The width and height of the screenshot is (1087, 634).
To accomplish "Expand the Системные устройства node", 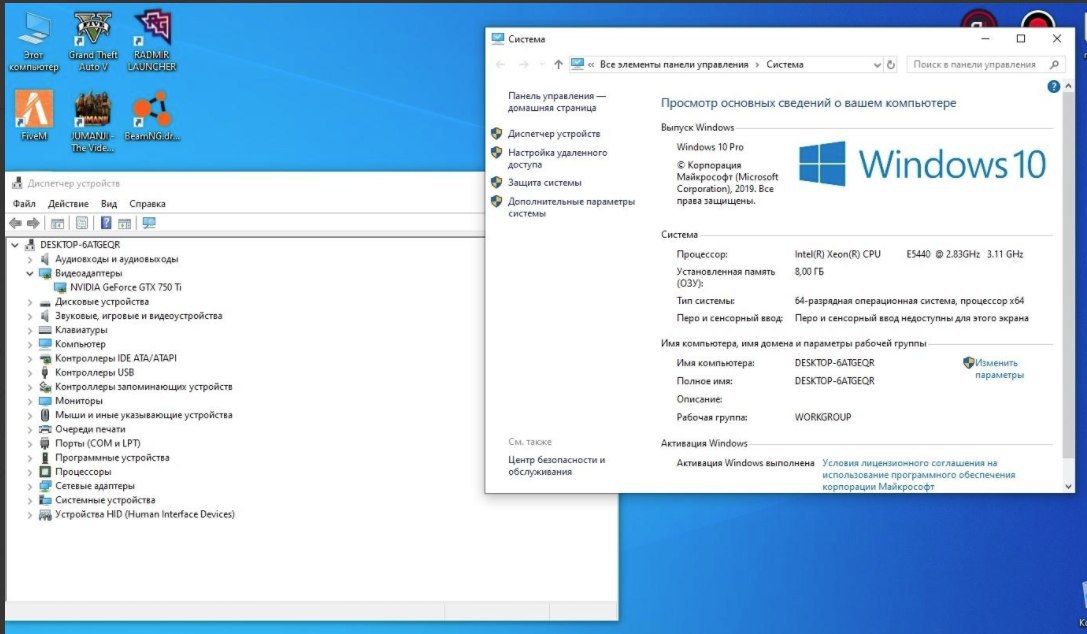I will (x=30, y=500).
